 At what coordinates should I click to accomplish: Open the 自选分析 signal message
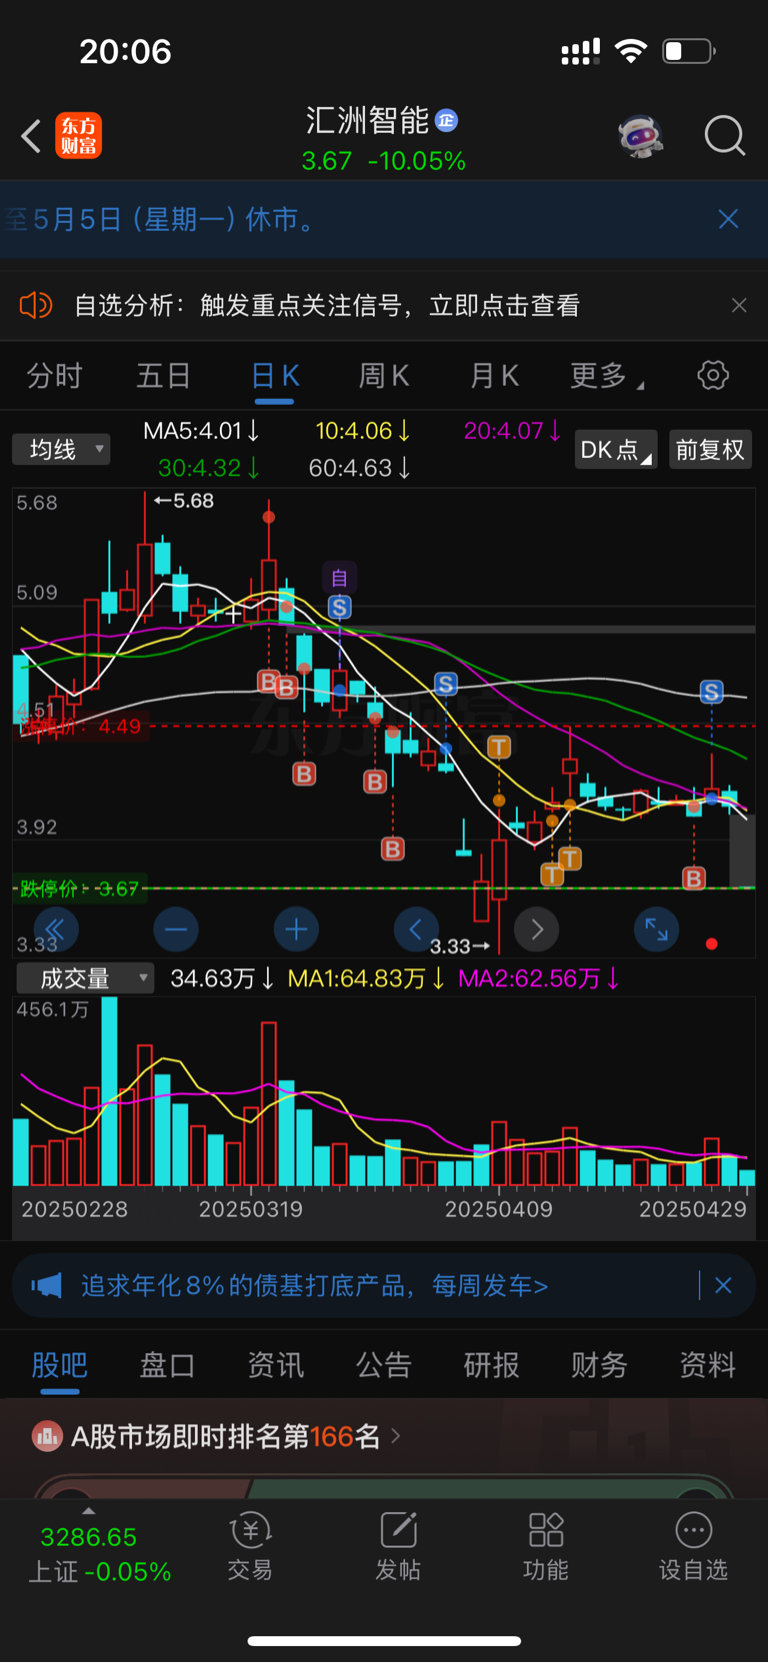pyautogui.click(x=327, y=305)
